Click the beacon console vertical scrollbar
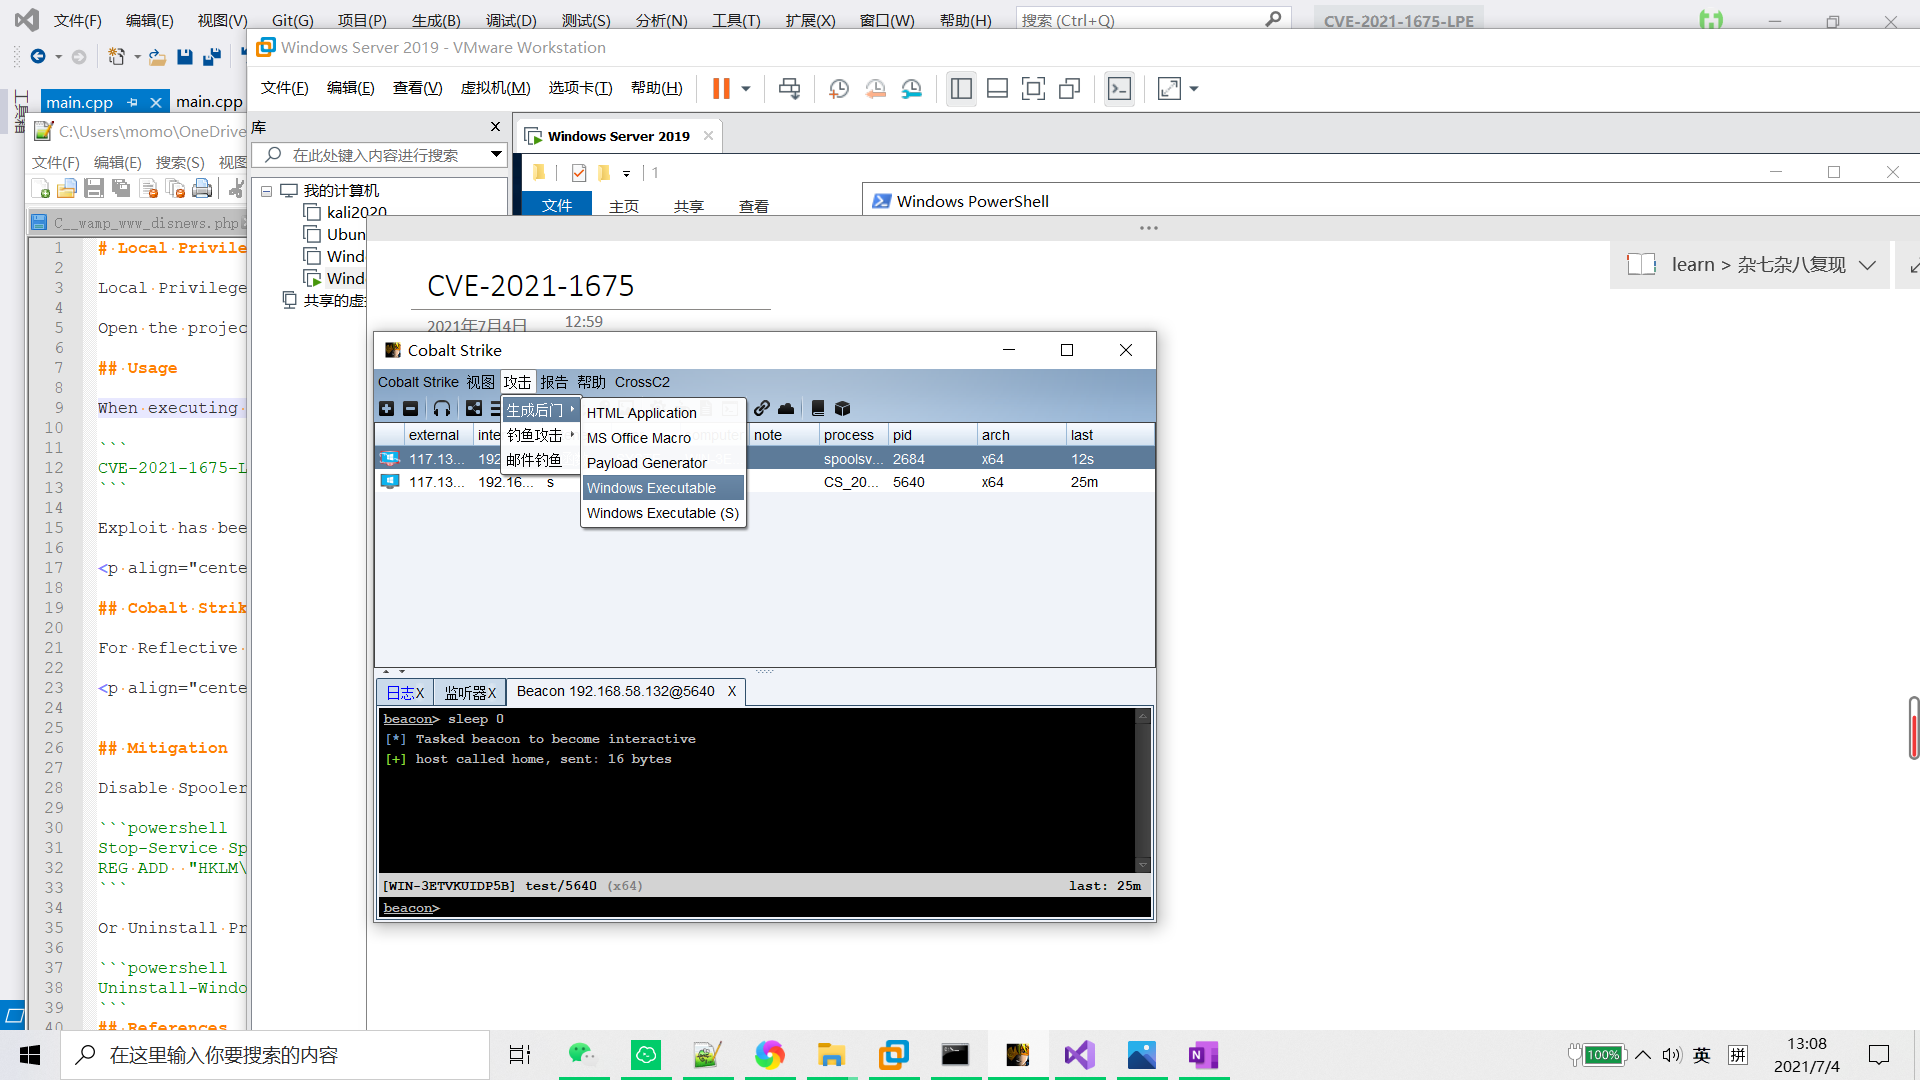This screenshot has height=1080, width=1920. coord(1143,790)
